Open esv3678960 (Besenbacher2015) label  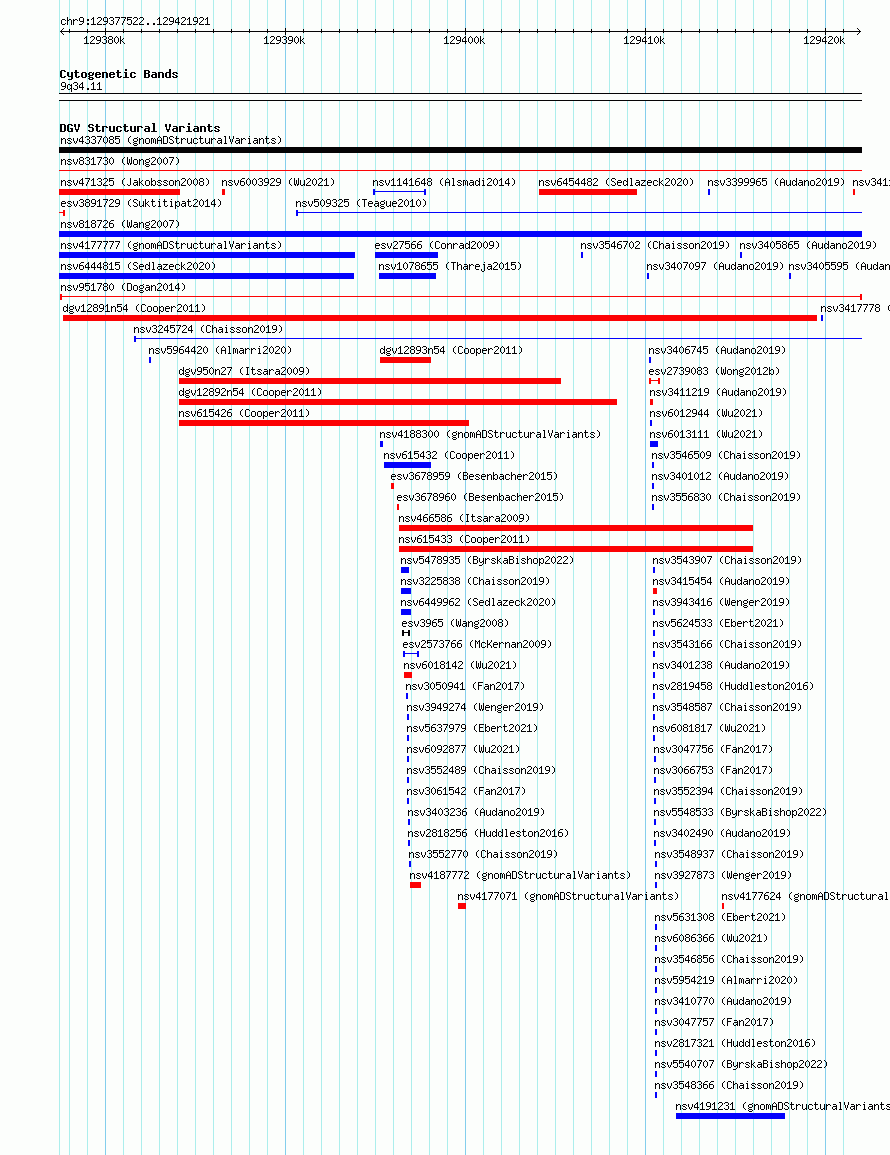coord(480,497)
